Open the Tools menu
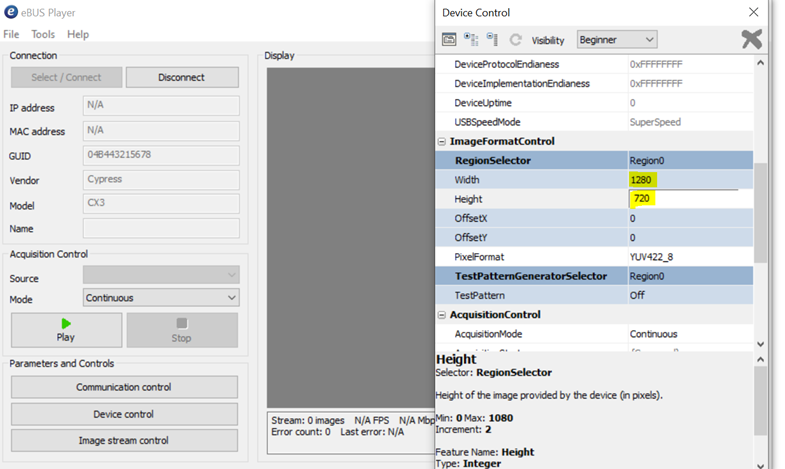Screen dimensions: 785x469 [x=43, y=34]
